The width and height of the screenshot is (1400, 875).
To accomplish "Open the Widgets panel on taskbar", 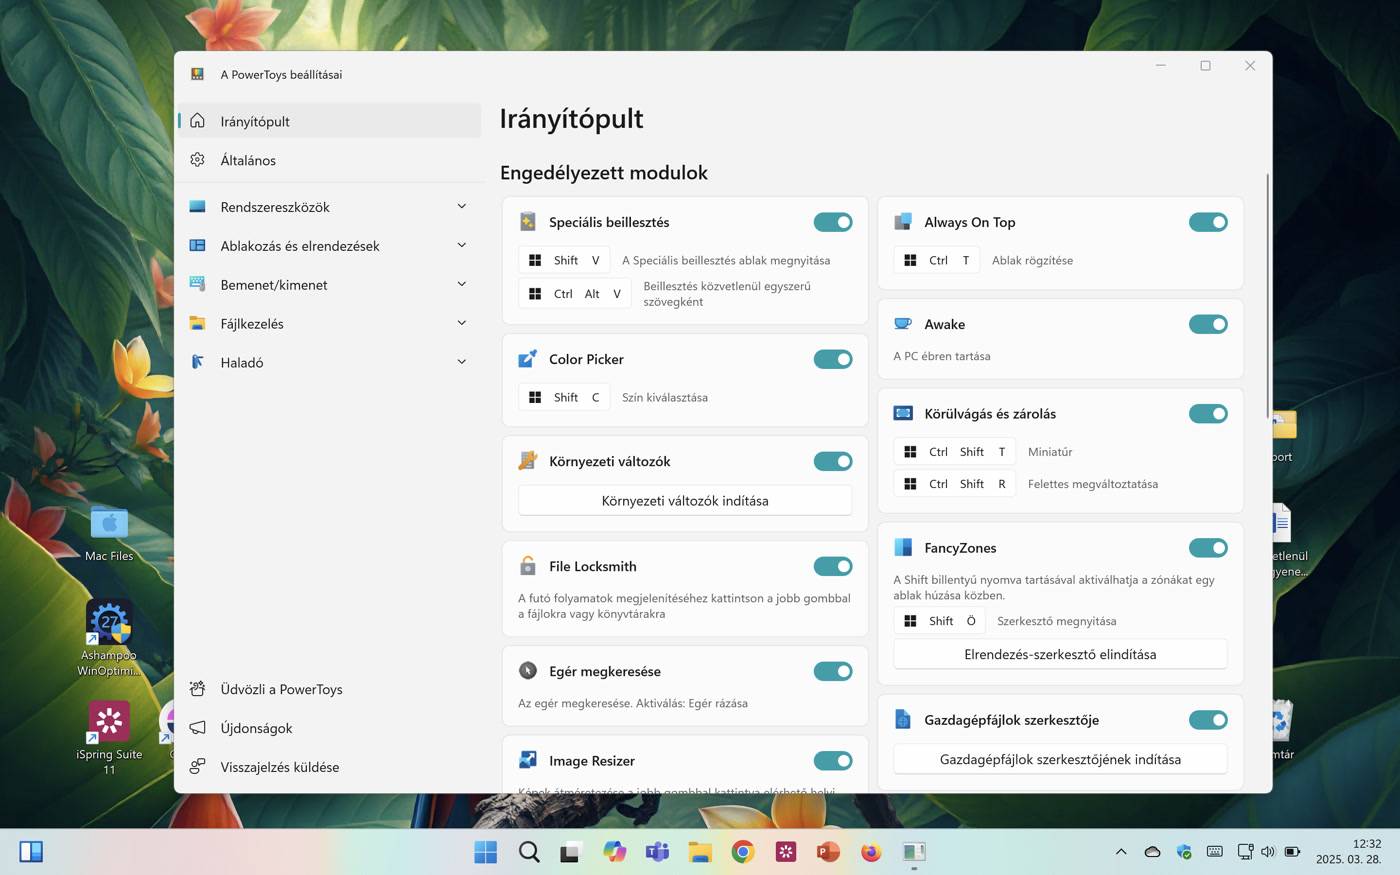I will point(31,852).
